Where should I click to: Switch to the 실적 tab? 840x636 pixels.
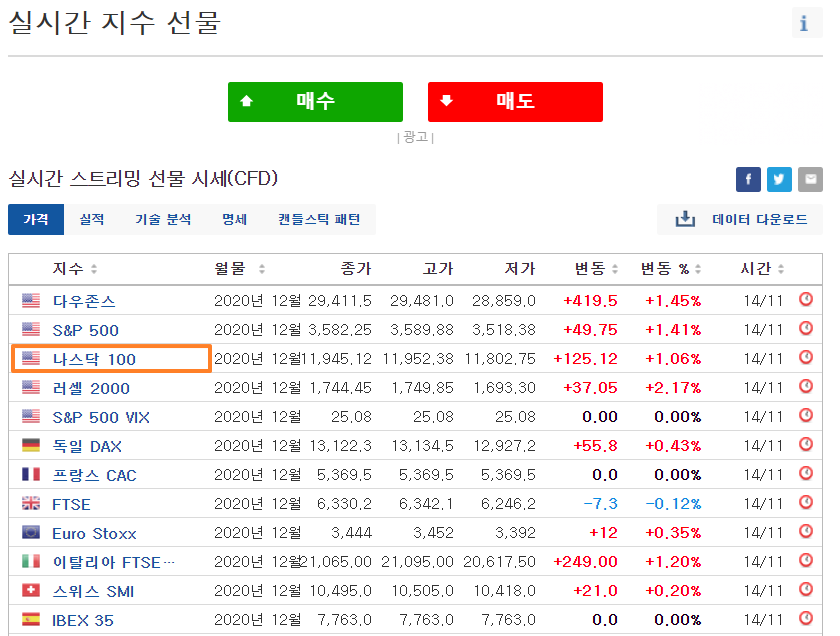click(92, 219)
